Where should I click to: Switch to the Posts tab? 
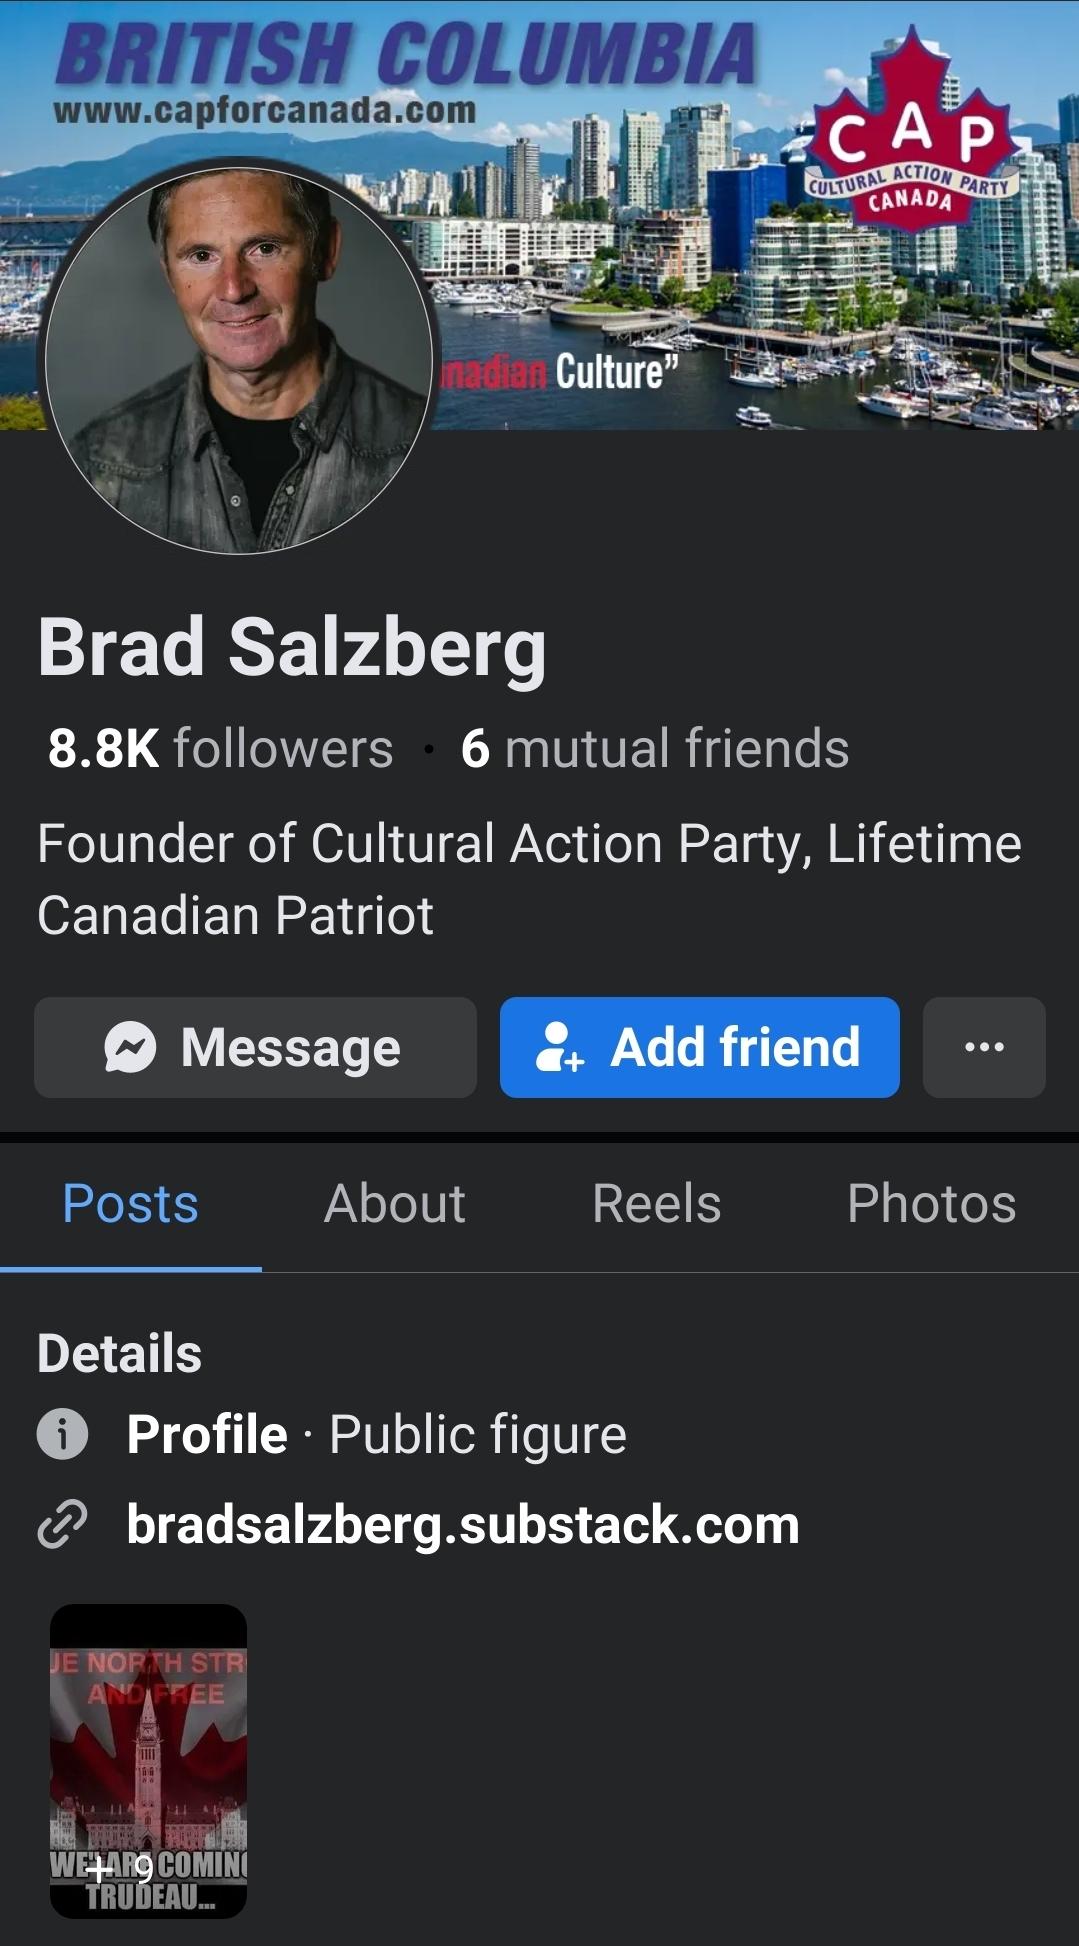coord(130,1203)
